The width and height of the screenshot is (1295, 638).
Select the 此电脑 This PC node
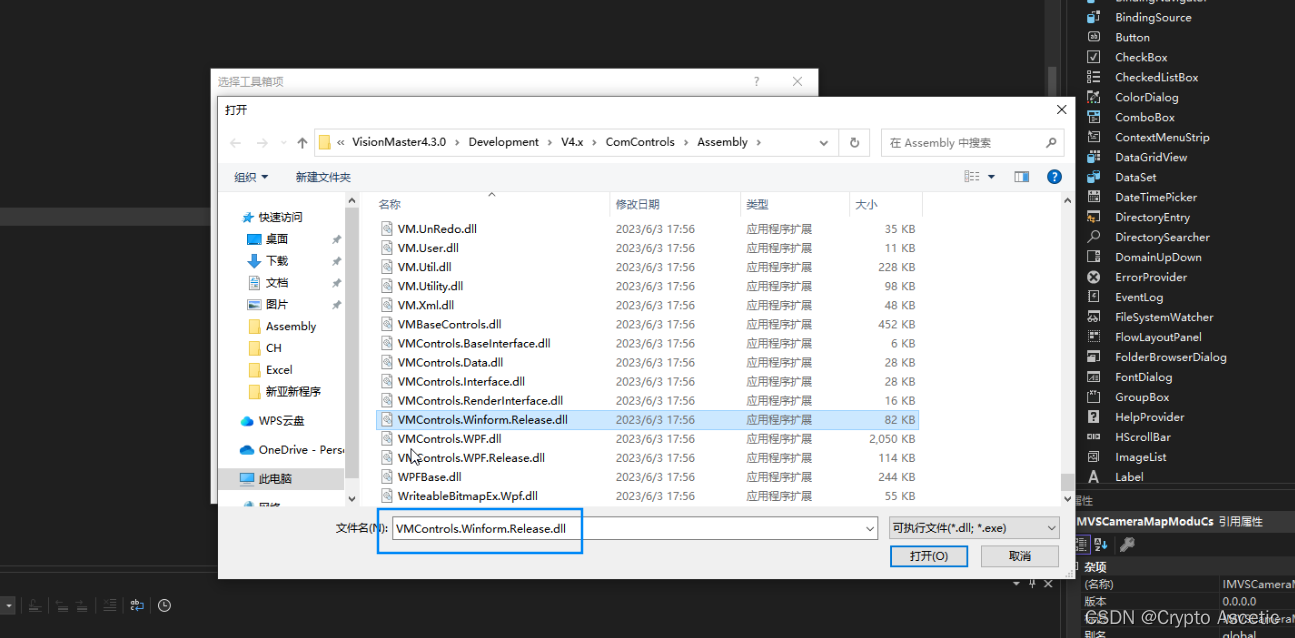pos(267,479)
